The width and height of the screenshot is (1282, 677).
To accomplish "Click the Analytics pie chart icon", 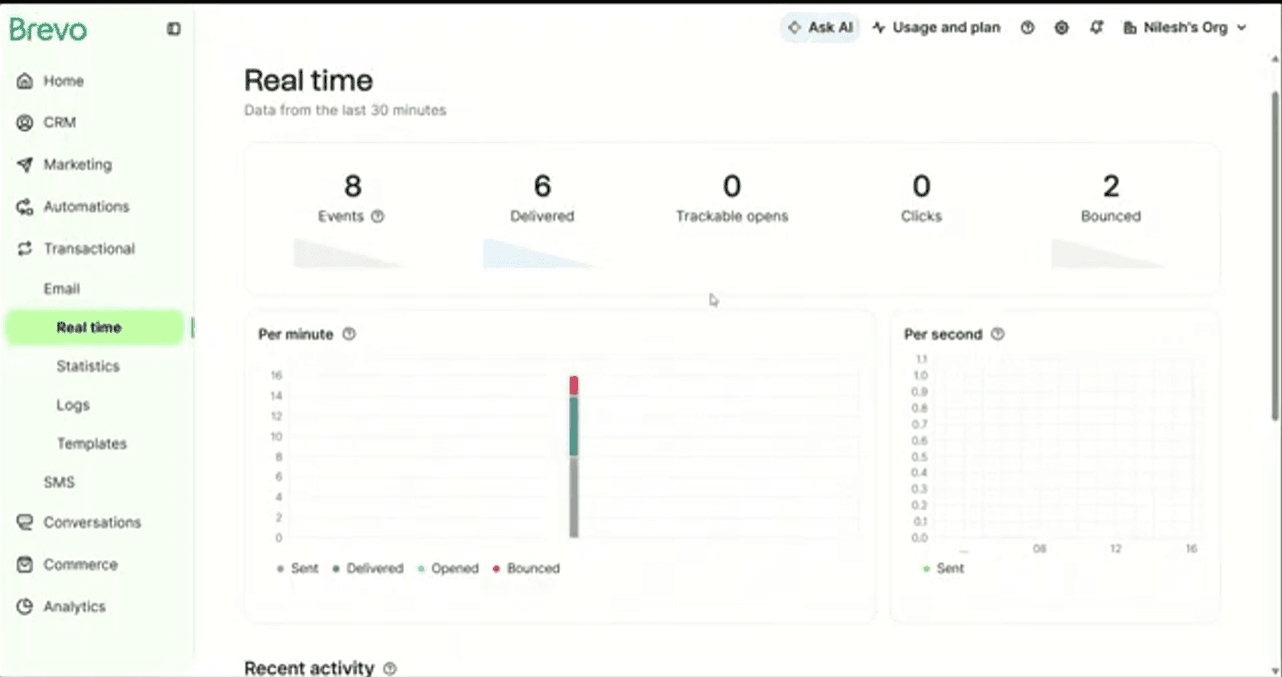I will pos(25,606).
